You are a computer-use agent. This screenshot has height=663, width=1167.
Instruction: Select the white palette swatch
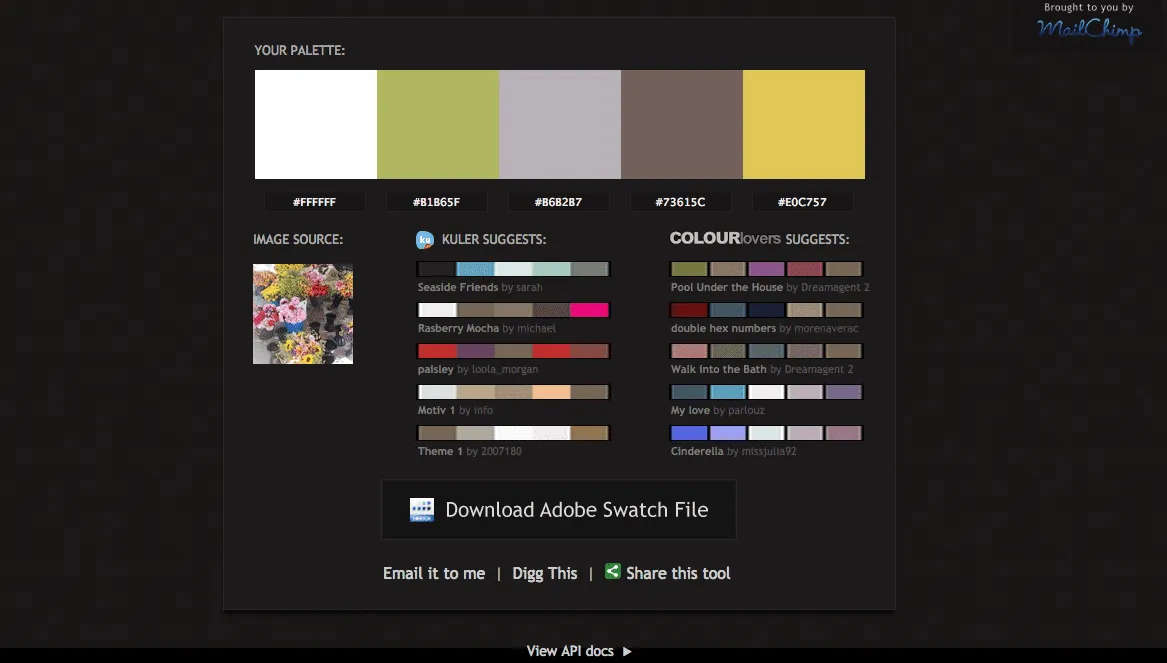316,125
